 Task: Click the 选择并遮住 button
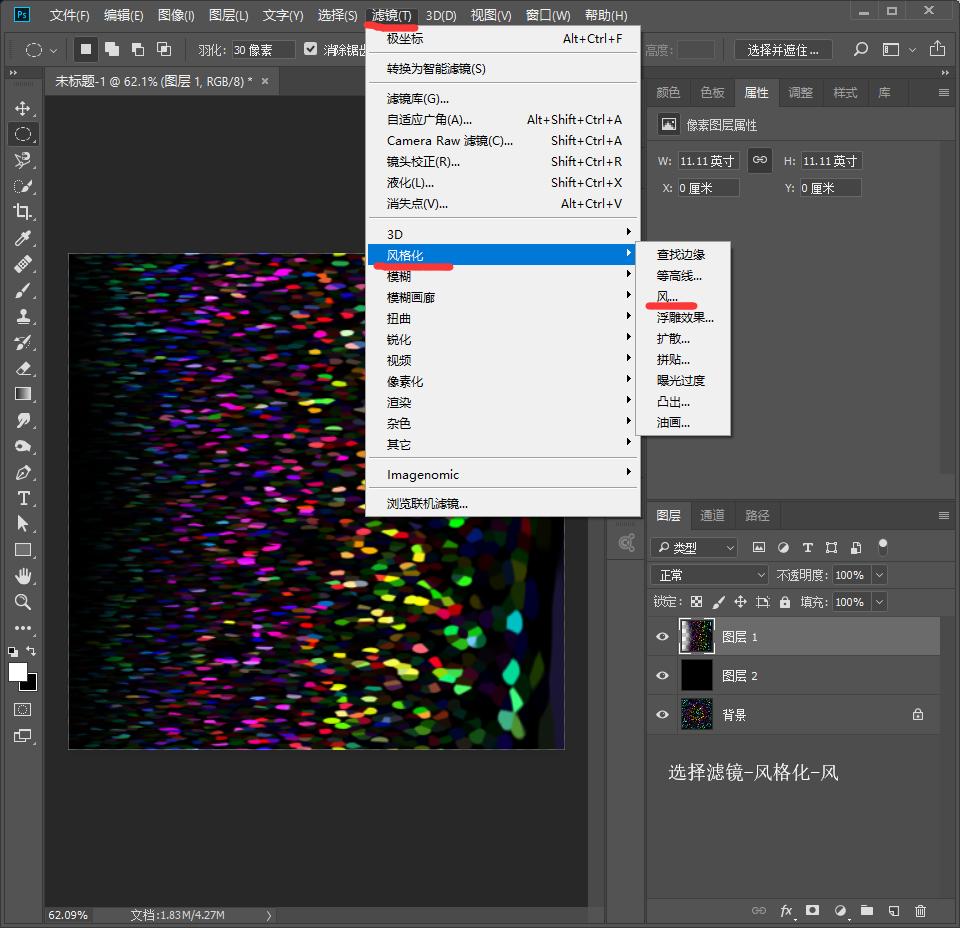[783, 50]
